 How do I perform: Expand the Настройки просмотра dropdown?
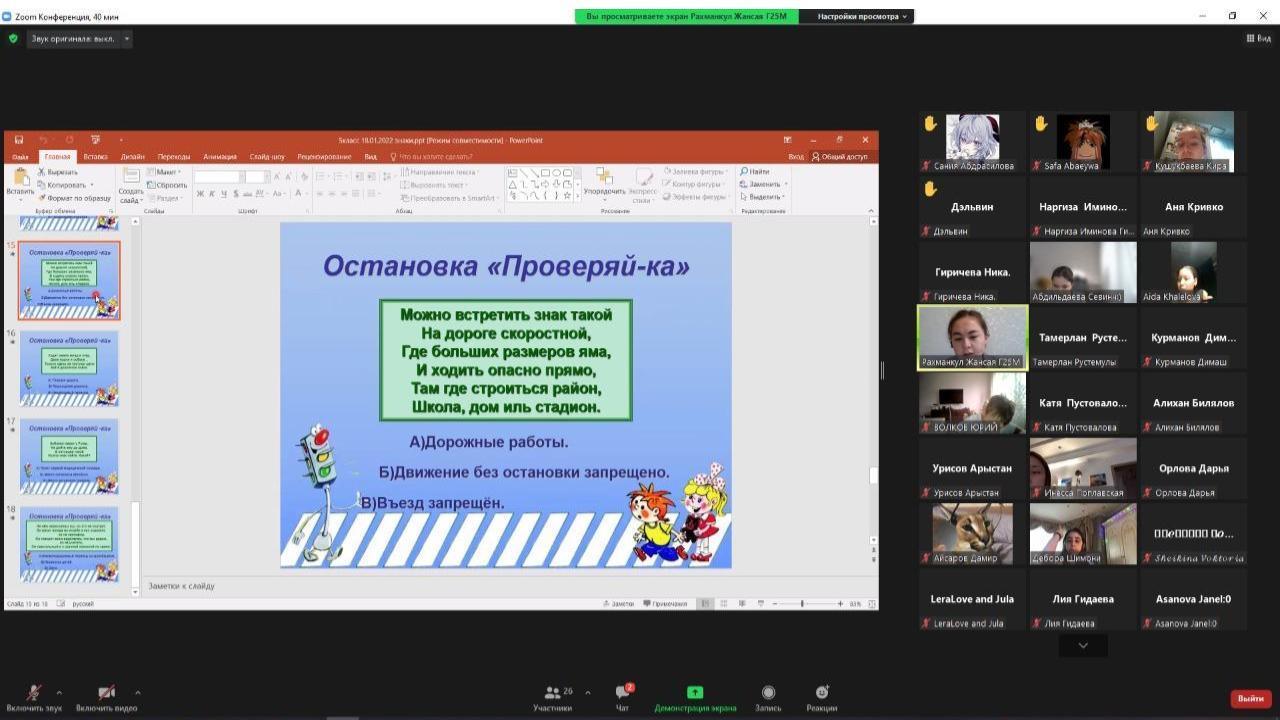(x=862, y=16)
